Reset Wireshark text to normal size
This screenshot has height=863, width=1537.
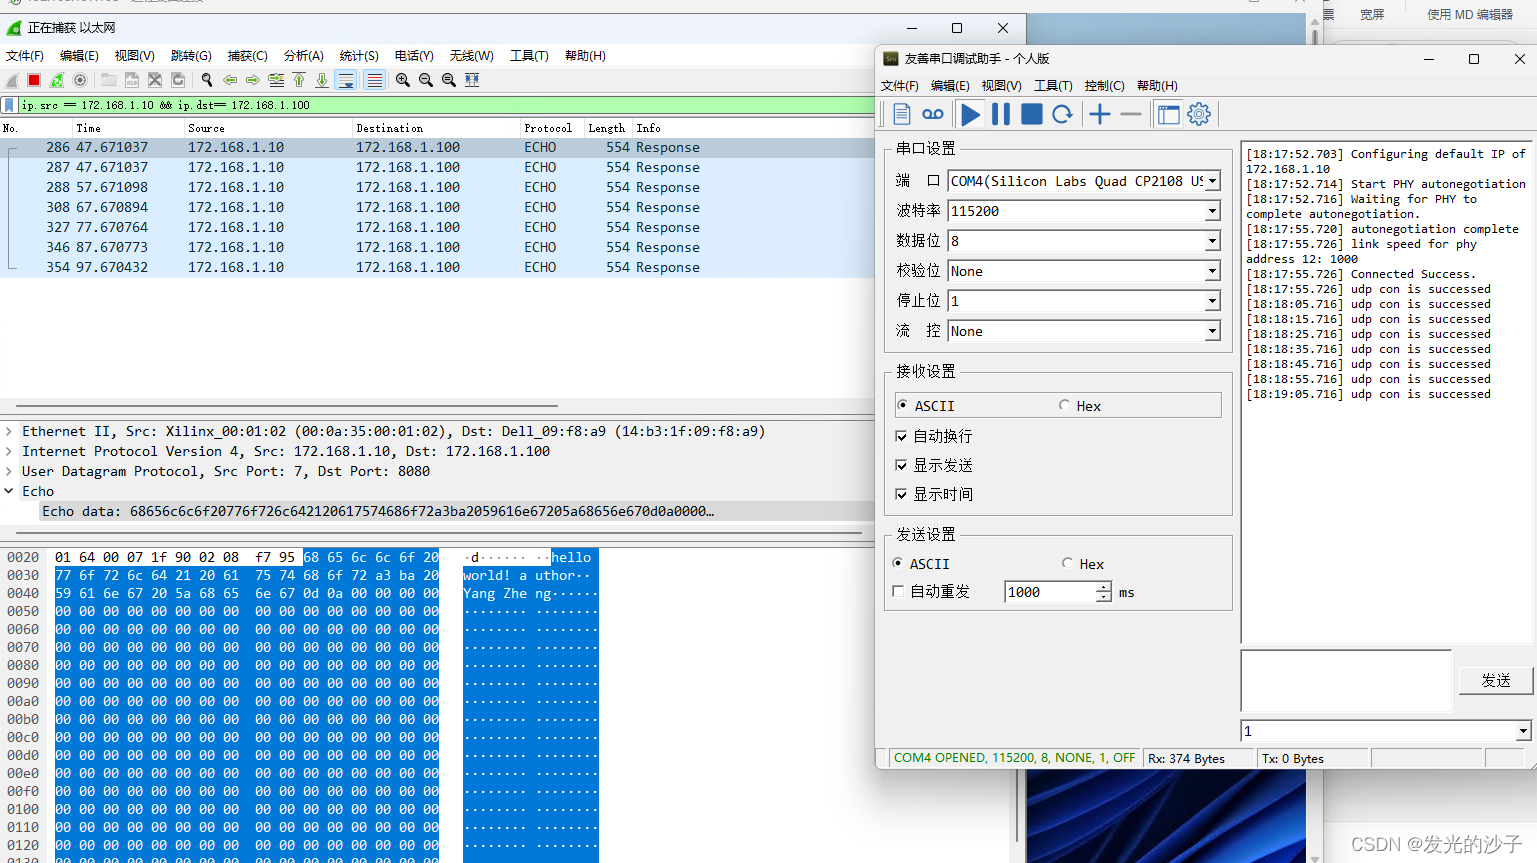449,80
